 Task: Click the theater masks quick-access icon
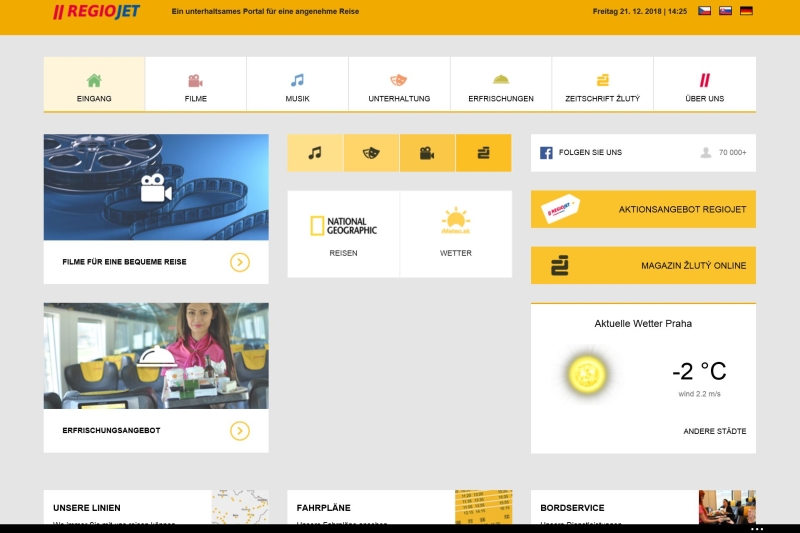click(x=371, y=153)
